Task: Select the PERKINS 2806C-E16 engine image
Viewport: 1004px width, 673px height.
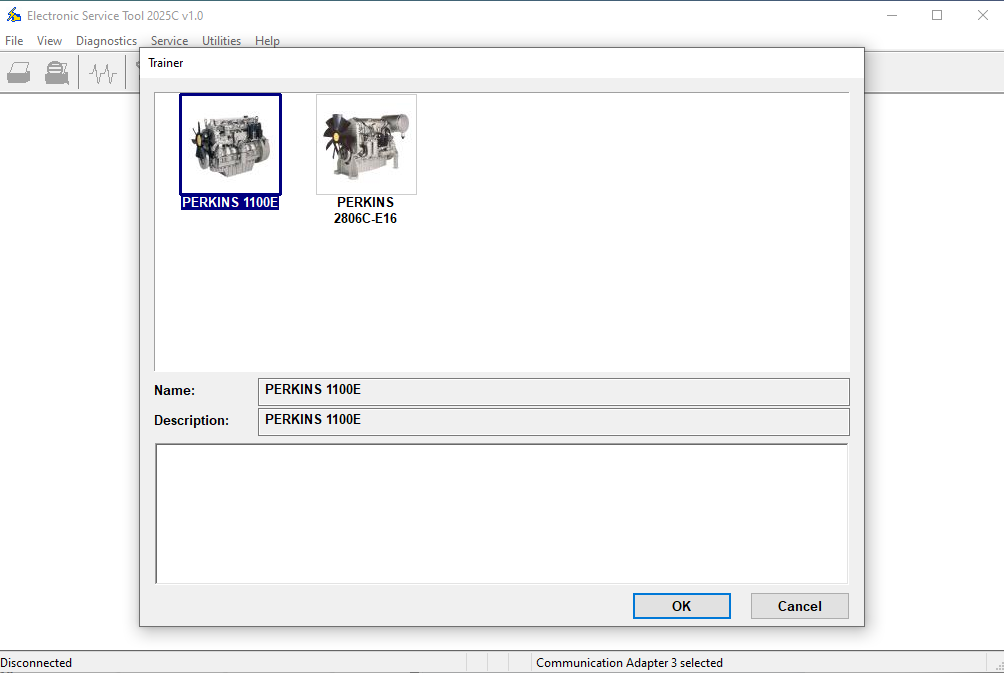Action: coord(366,144)
